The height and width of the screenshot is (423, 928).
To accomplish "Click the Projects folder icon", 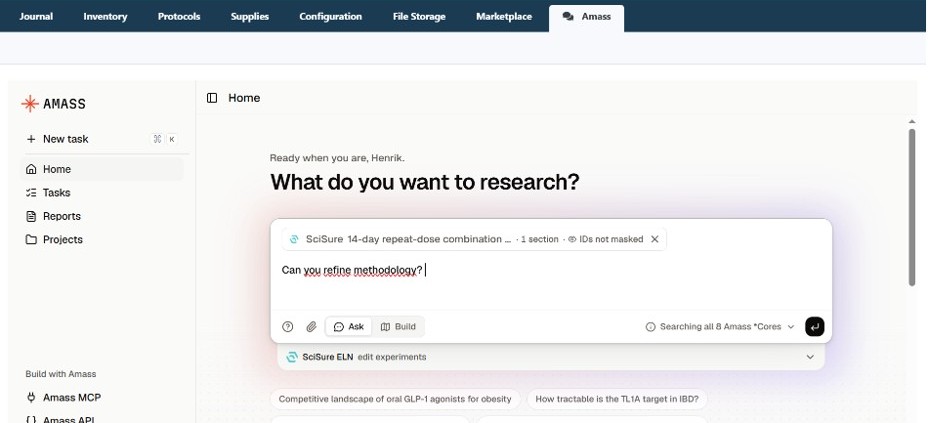I will (x=31, y=240).
